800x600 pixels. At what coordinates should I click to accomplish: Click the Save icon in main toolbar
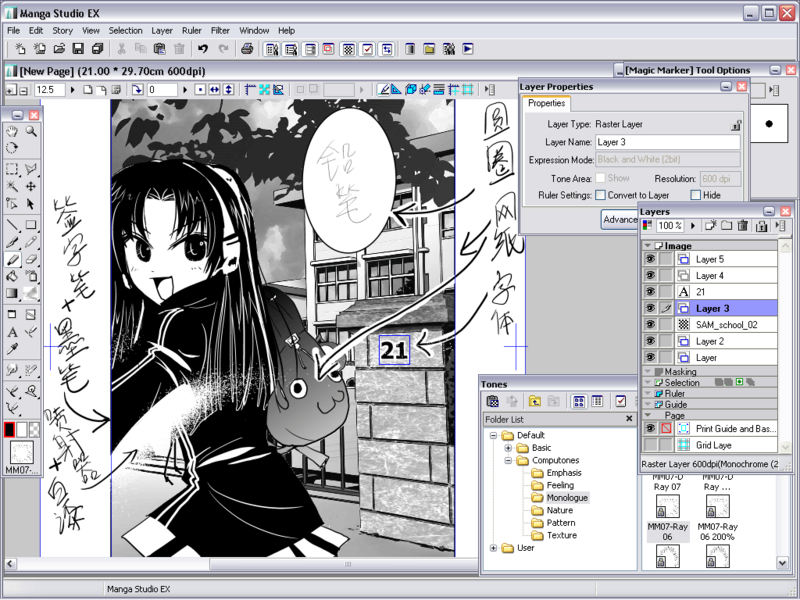click(78, 49)
